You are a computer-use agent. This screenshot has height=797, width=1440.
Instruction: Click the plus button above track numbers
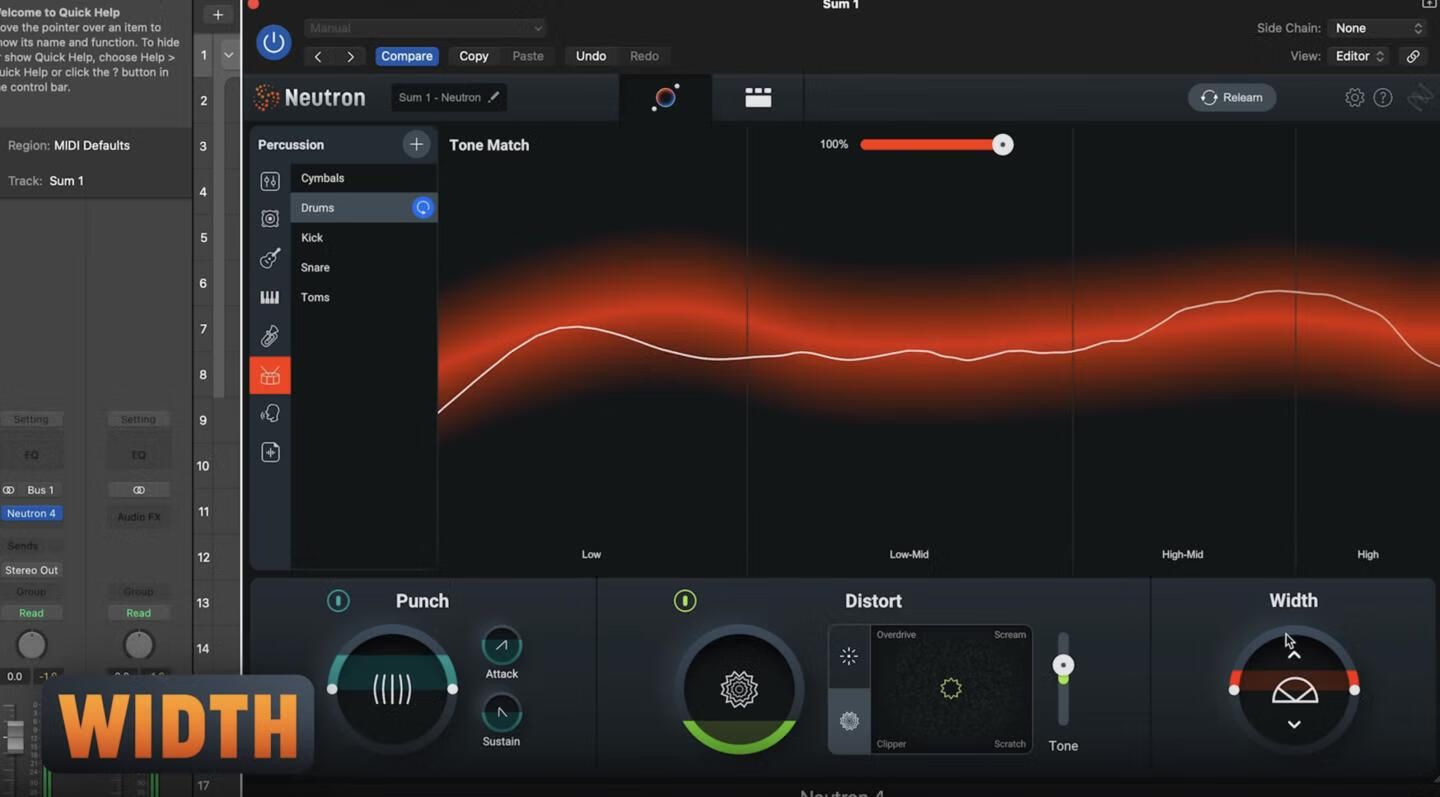(218, 14)
